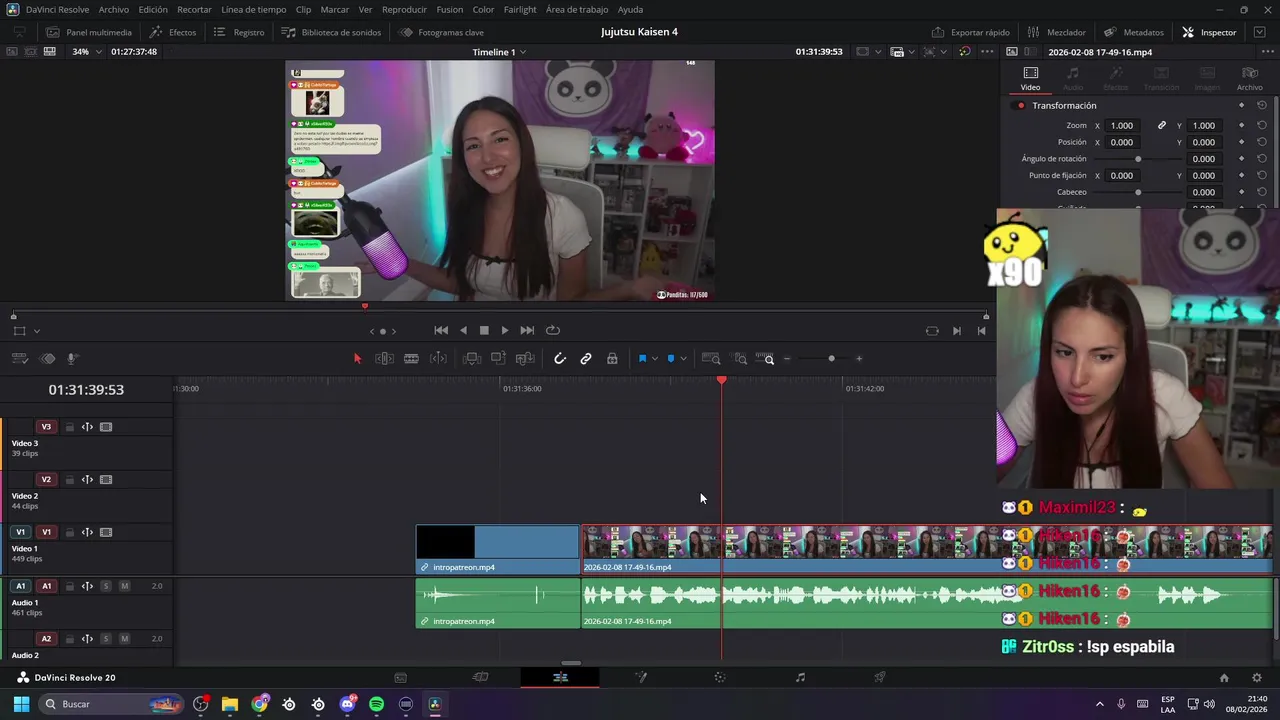Open the Deliver page rocket icon

point(880,677)
